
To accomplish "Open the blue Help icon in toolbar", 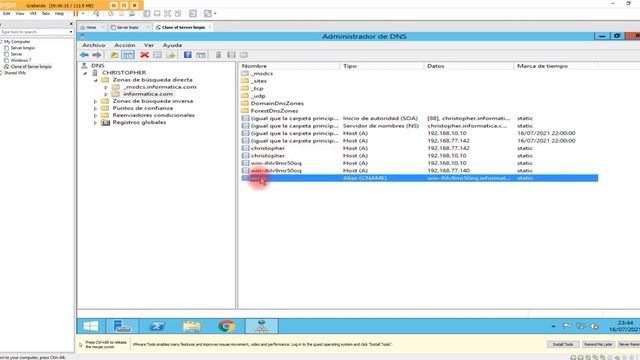I will coord(187,55).
